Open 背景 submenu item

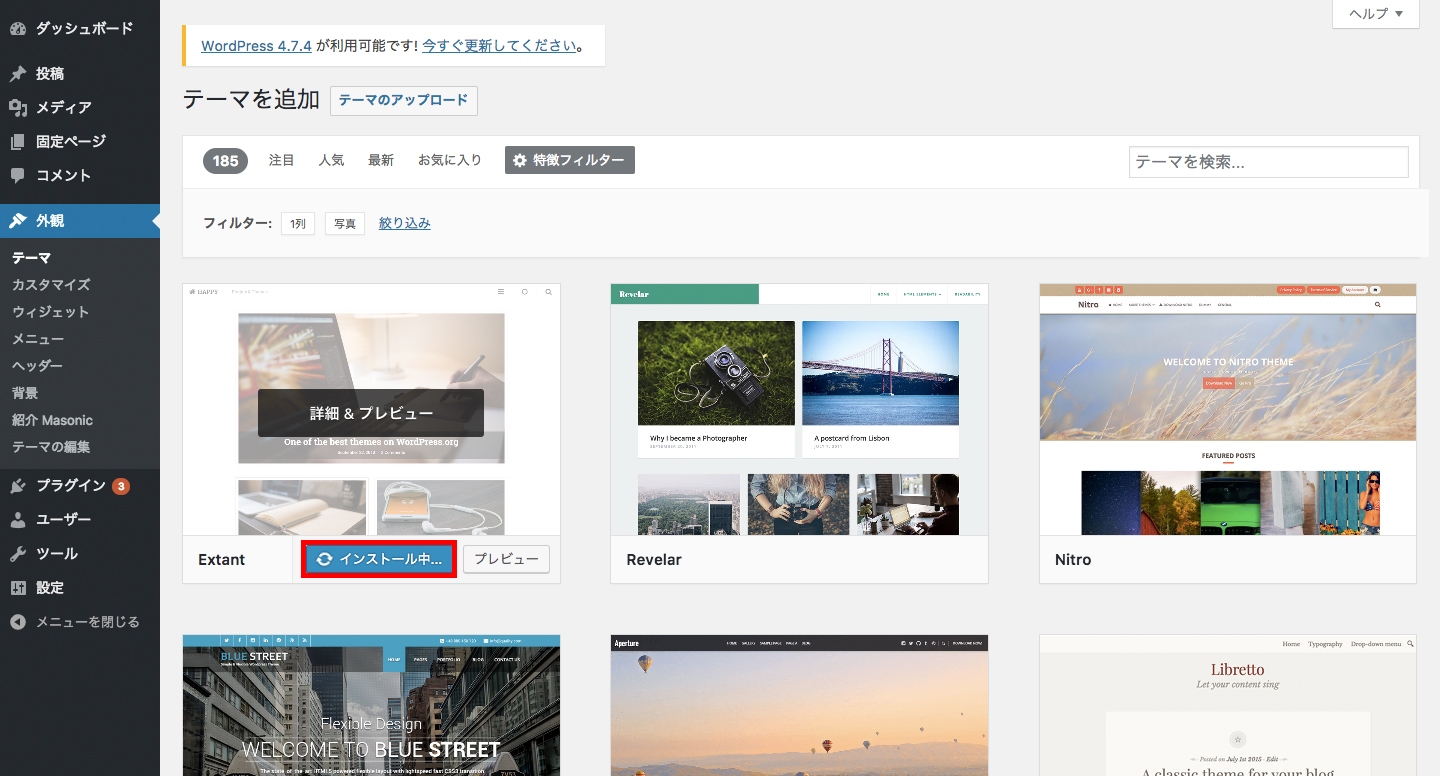25,393
